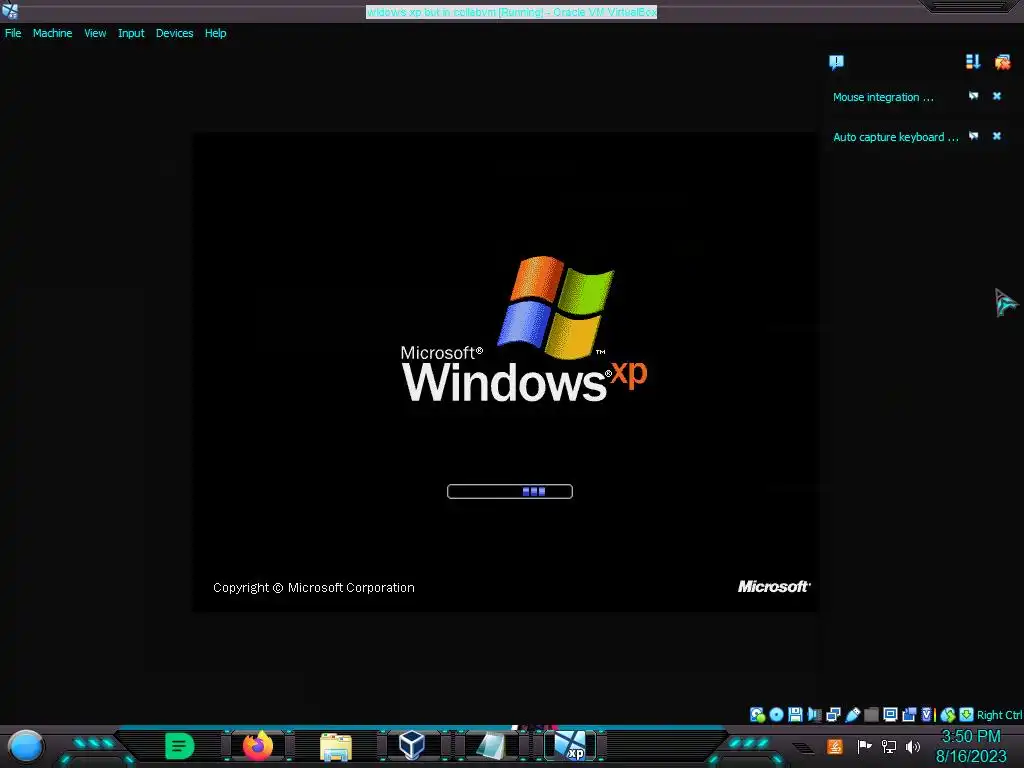The height and width of the screenshot is (768, 1024).
Task: Open the Devices menu
Action: coord(174,33)
